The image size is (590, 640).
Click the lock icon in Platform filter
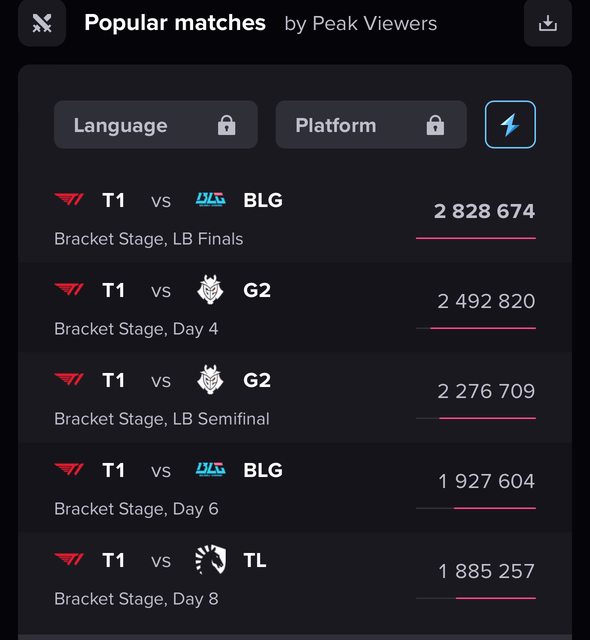pyautogui.click(x=435, y=124)
